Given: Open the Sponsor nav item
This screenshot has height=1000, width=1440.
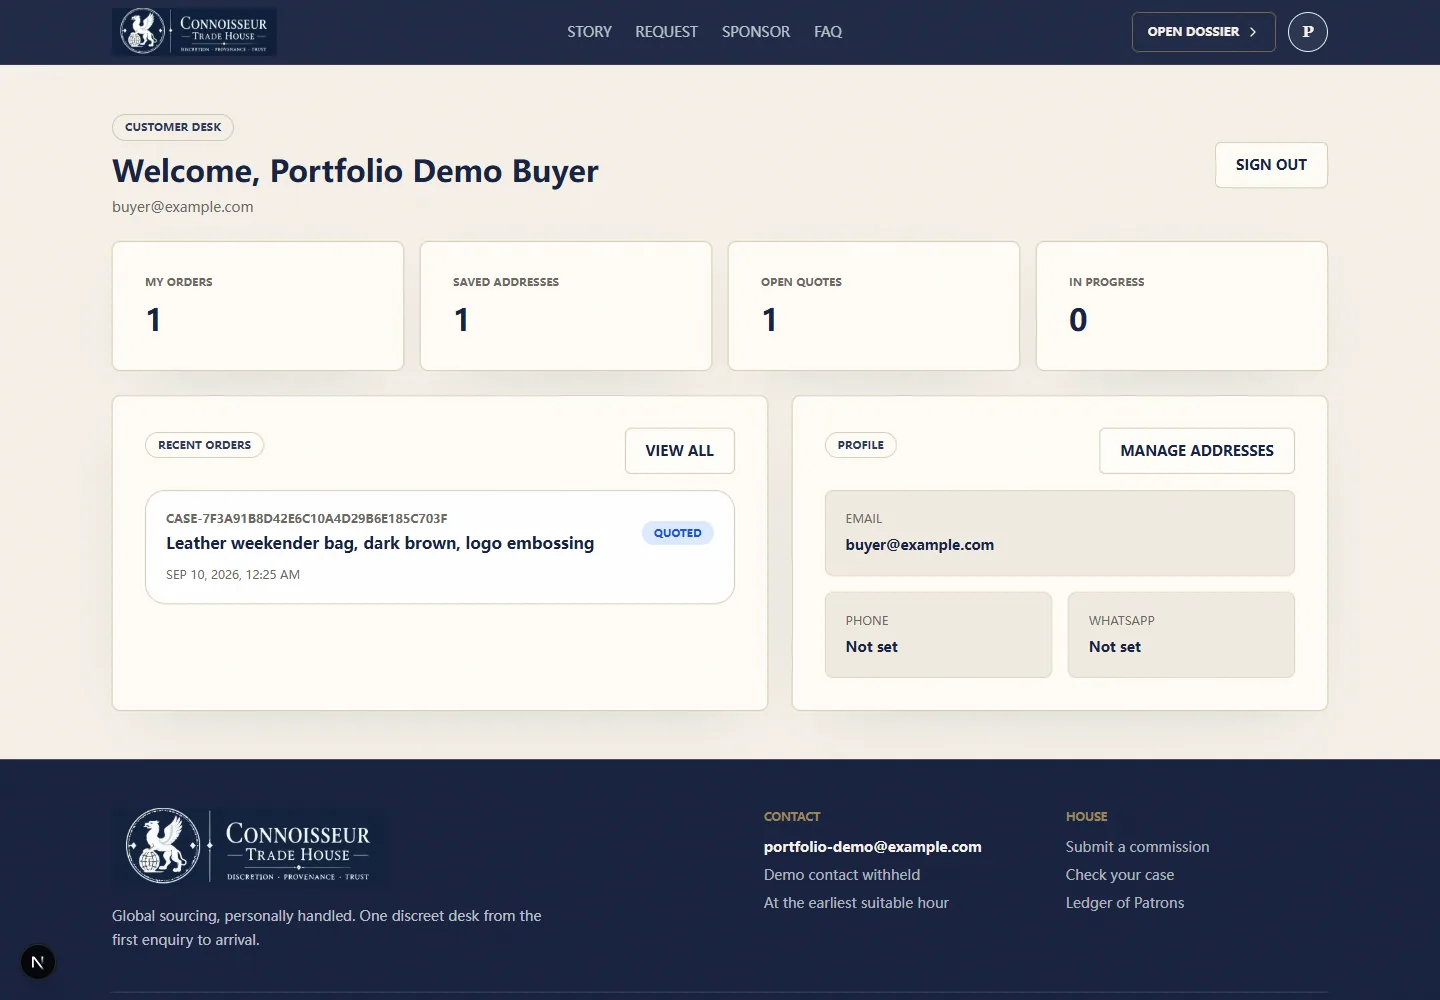Looking at the screenshot, I should [x=756, y=32].
